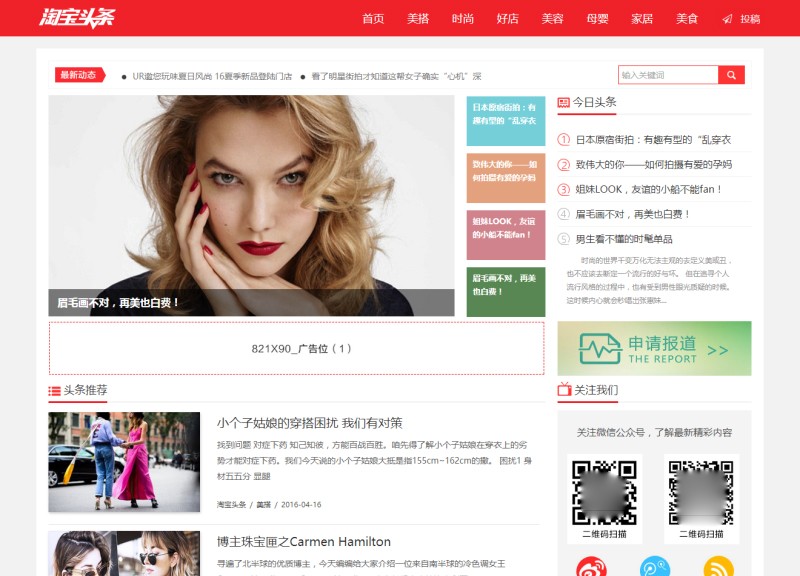
Task: Select the 美食 navigation item
Action: tap(687, 19)
